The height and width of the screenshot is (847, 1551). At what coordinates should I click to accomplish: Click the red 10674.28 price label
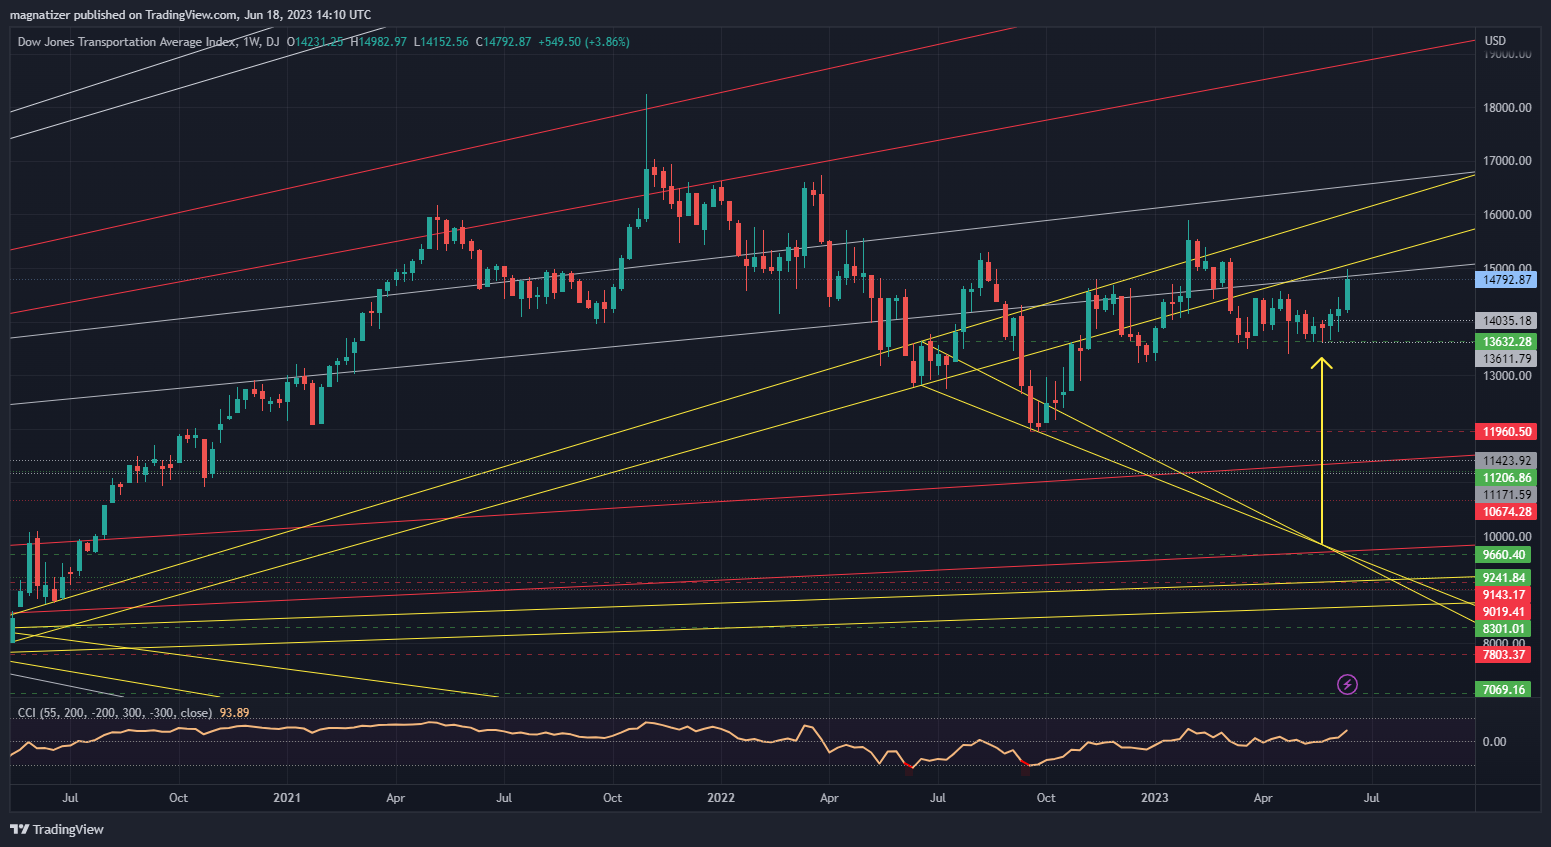point(1507,512)
